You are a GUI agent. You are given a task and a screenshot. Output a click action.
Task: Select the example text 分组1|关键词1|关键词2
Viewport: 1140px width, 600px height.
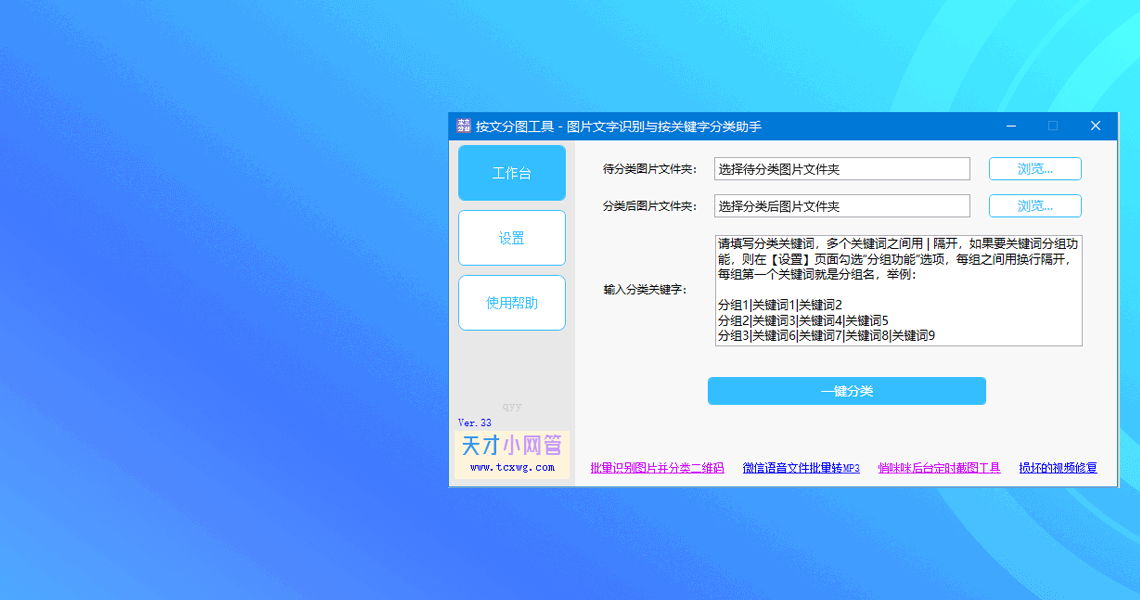click(780, 303)
